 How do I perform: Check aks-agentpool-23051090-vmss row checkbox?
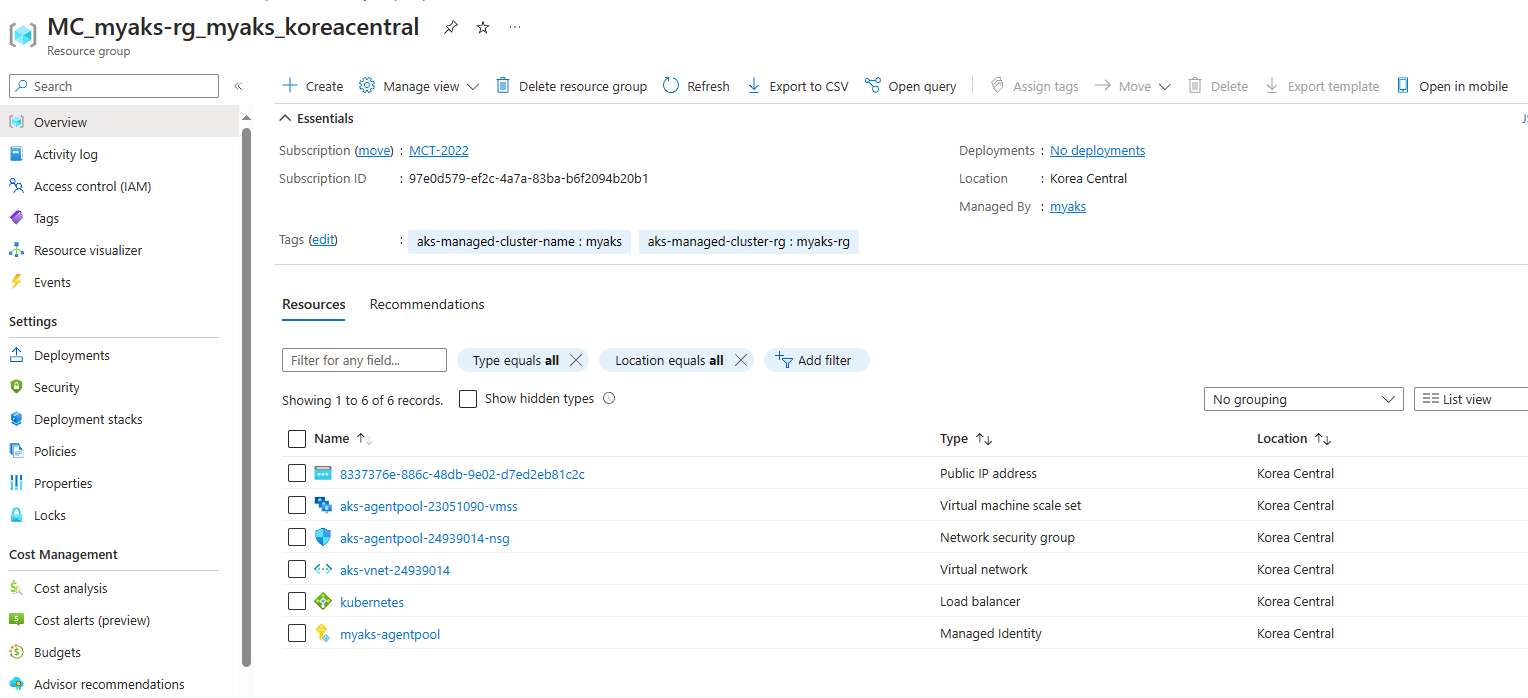(297, 505)
